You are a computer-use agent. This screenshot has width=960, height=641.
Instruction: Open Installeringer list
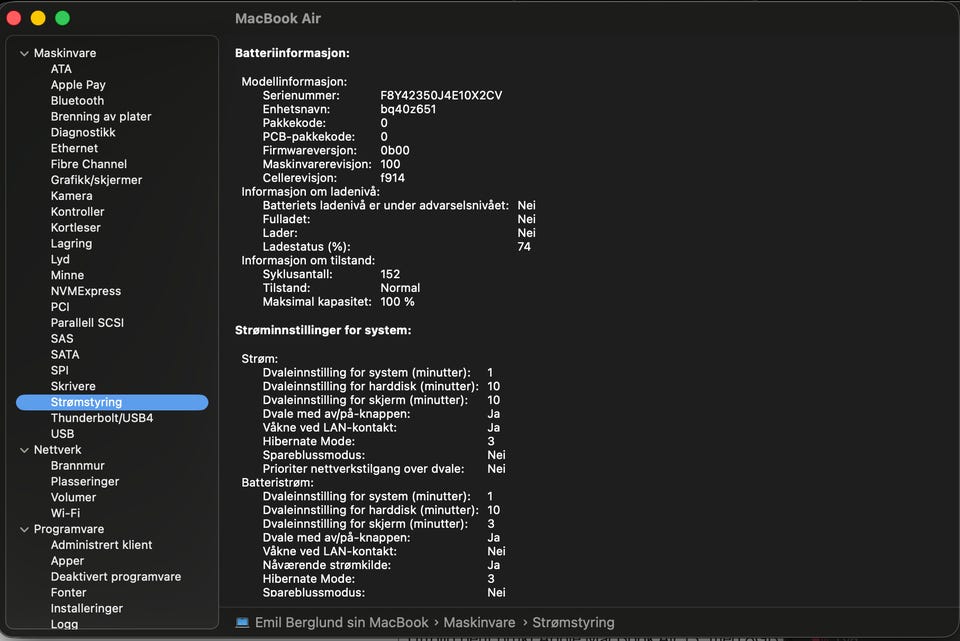point(86,609)
